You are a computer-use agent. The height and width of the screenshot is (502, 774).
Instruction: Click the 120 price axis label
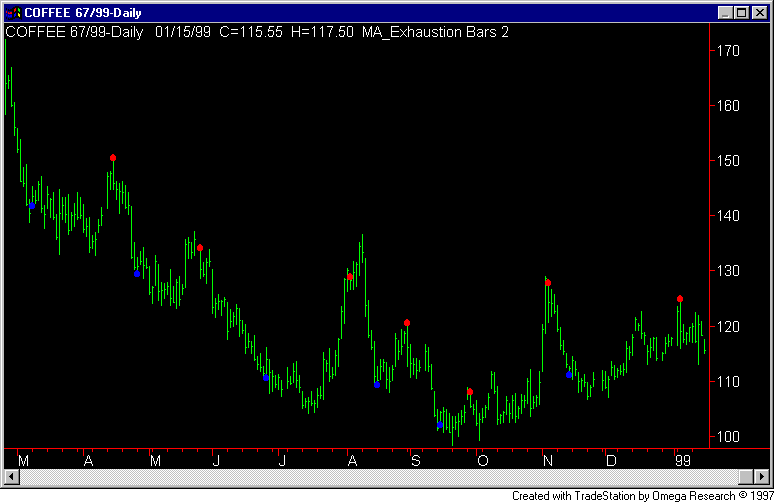tap(728, 326)
